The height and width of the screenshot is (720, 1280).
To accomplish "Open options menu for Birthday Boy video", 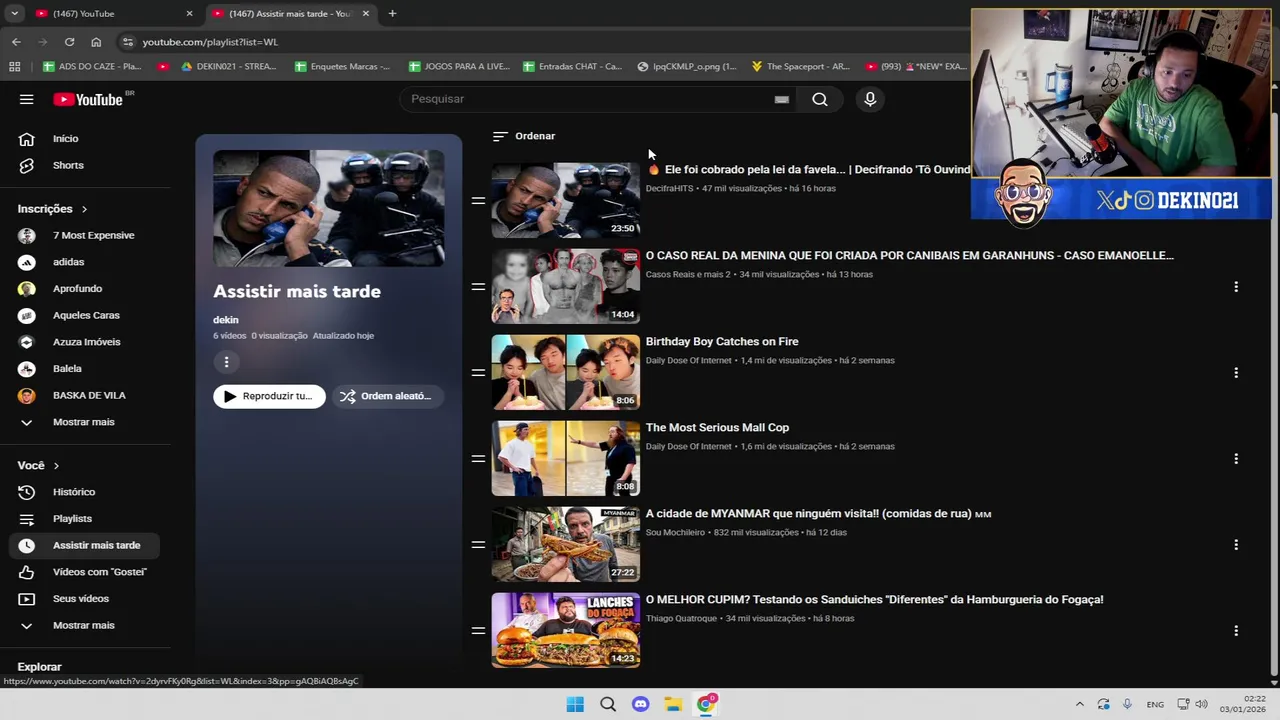I will pos(1236,373).
